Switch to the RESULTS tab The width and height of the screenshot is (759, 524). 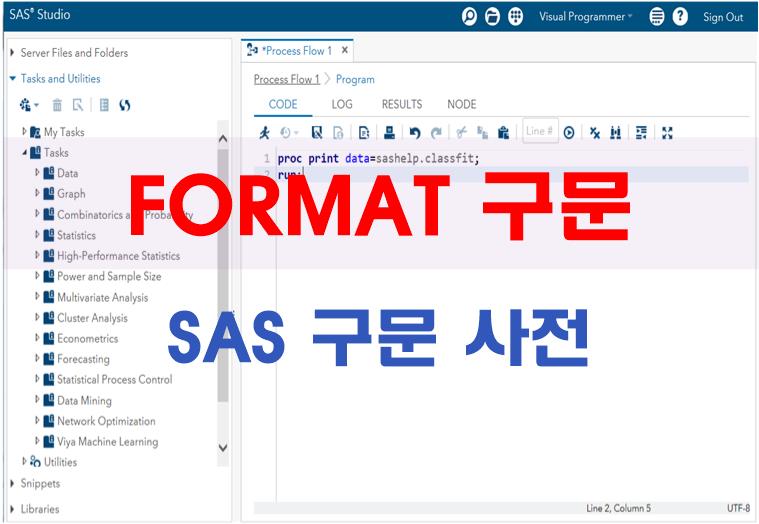[x=402, y=104]
